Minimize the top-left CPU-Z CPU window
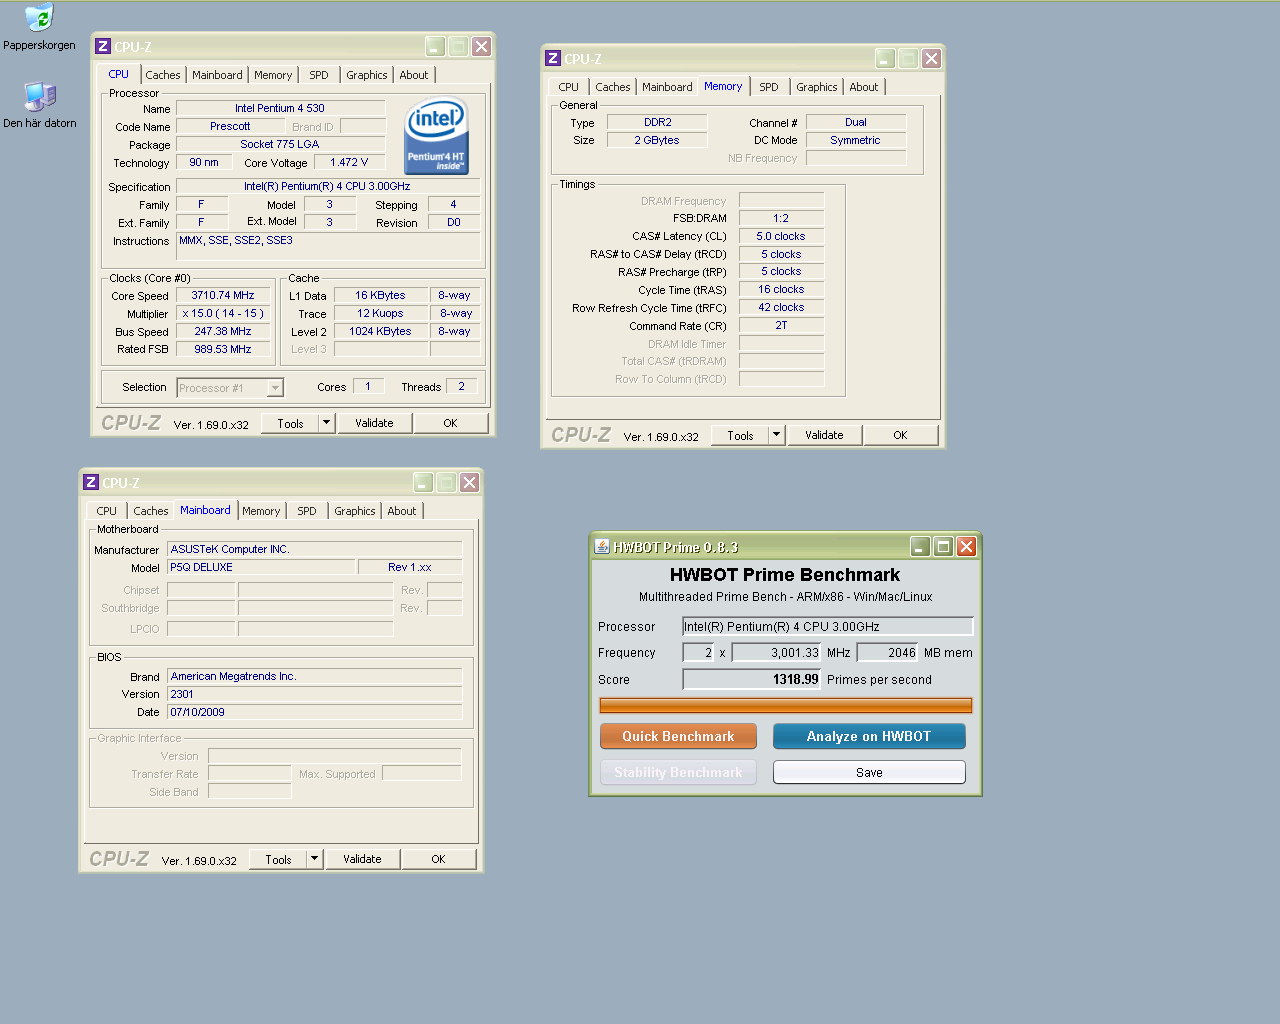Screen dimensions: 1280x1024 pos(435,46)
